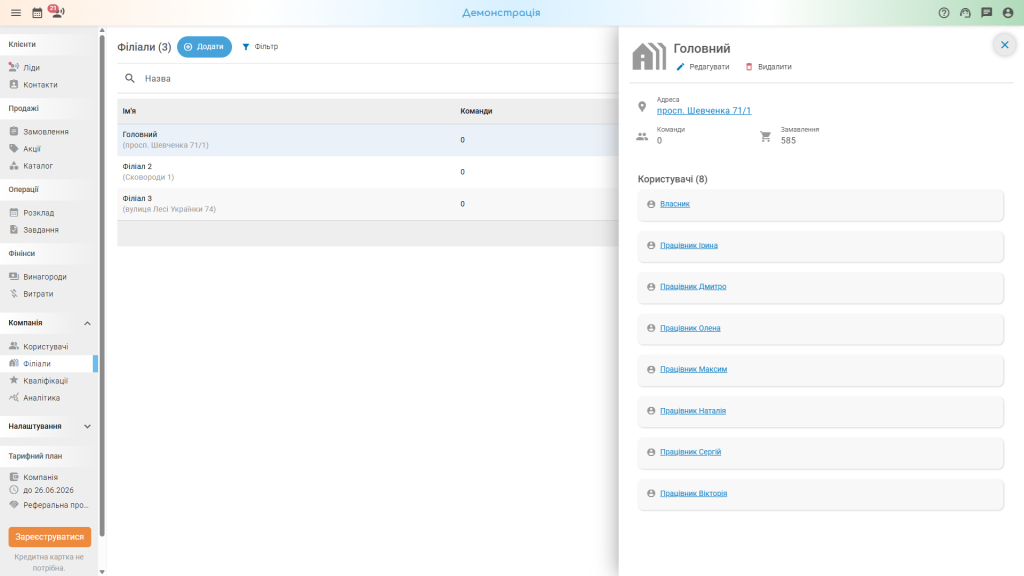Select Філіали in sidebar
The image size is (1024, 576).
pos(49,363)
